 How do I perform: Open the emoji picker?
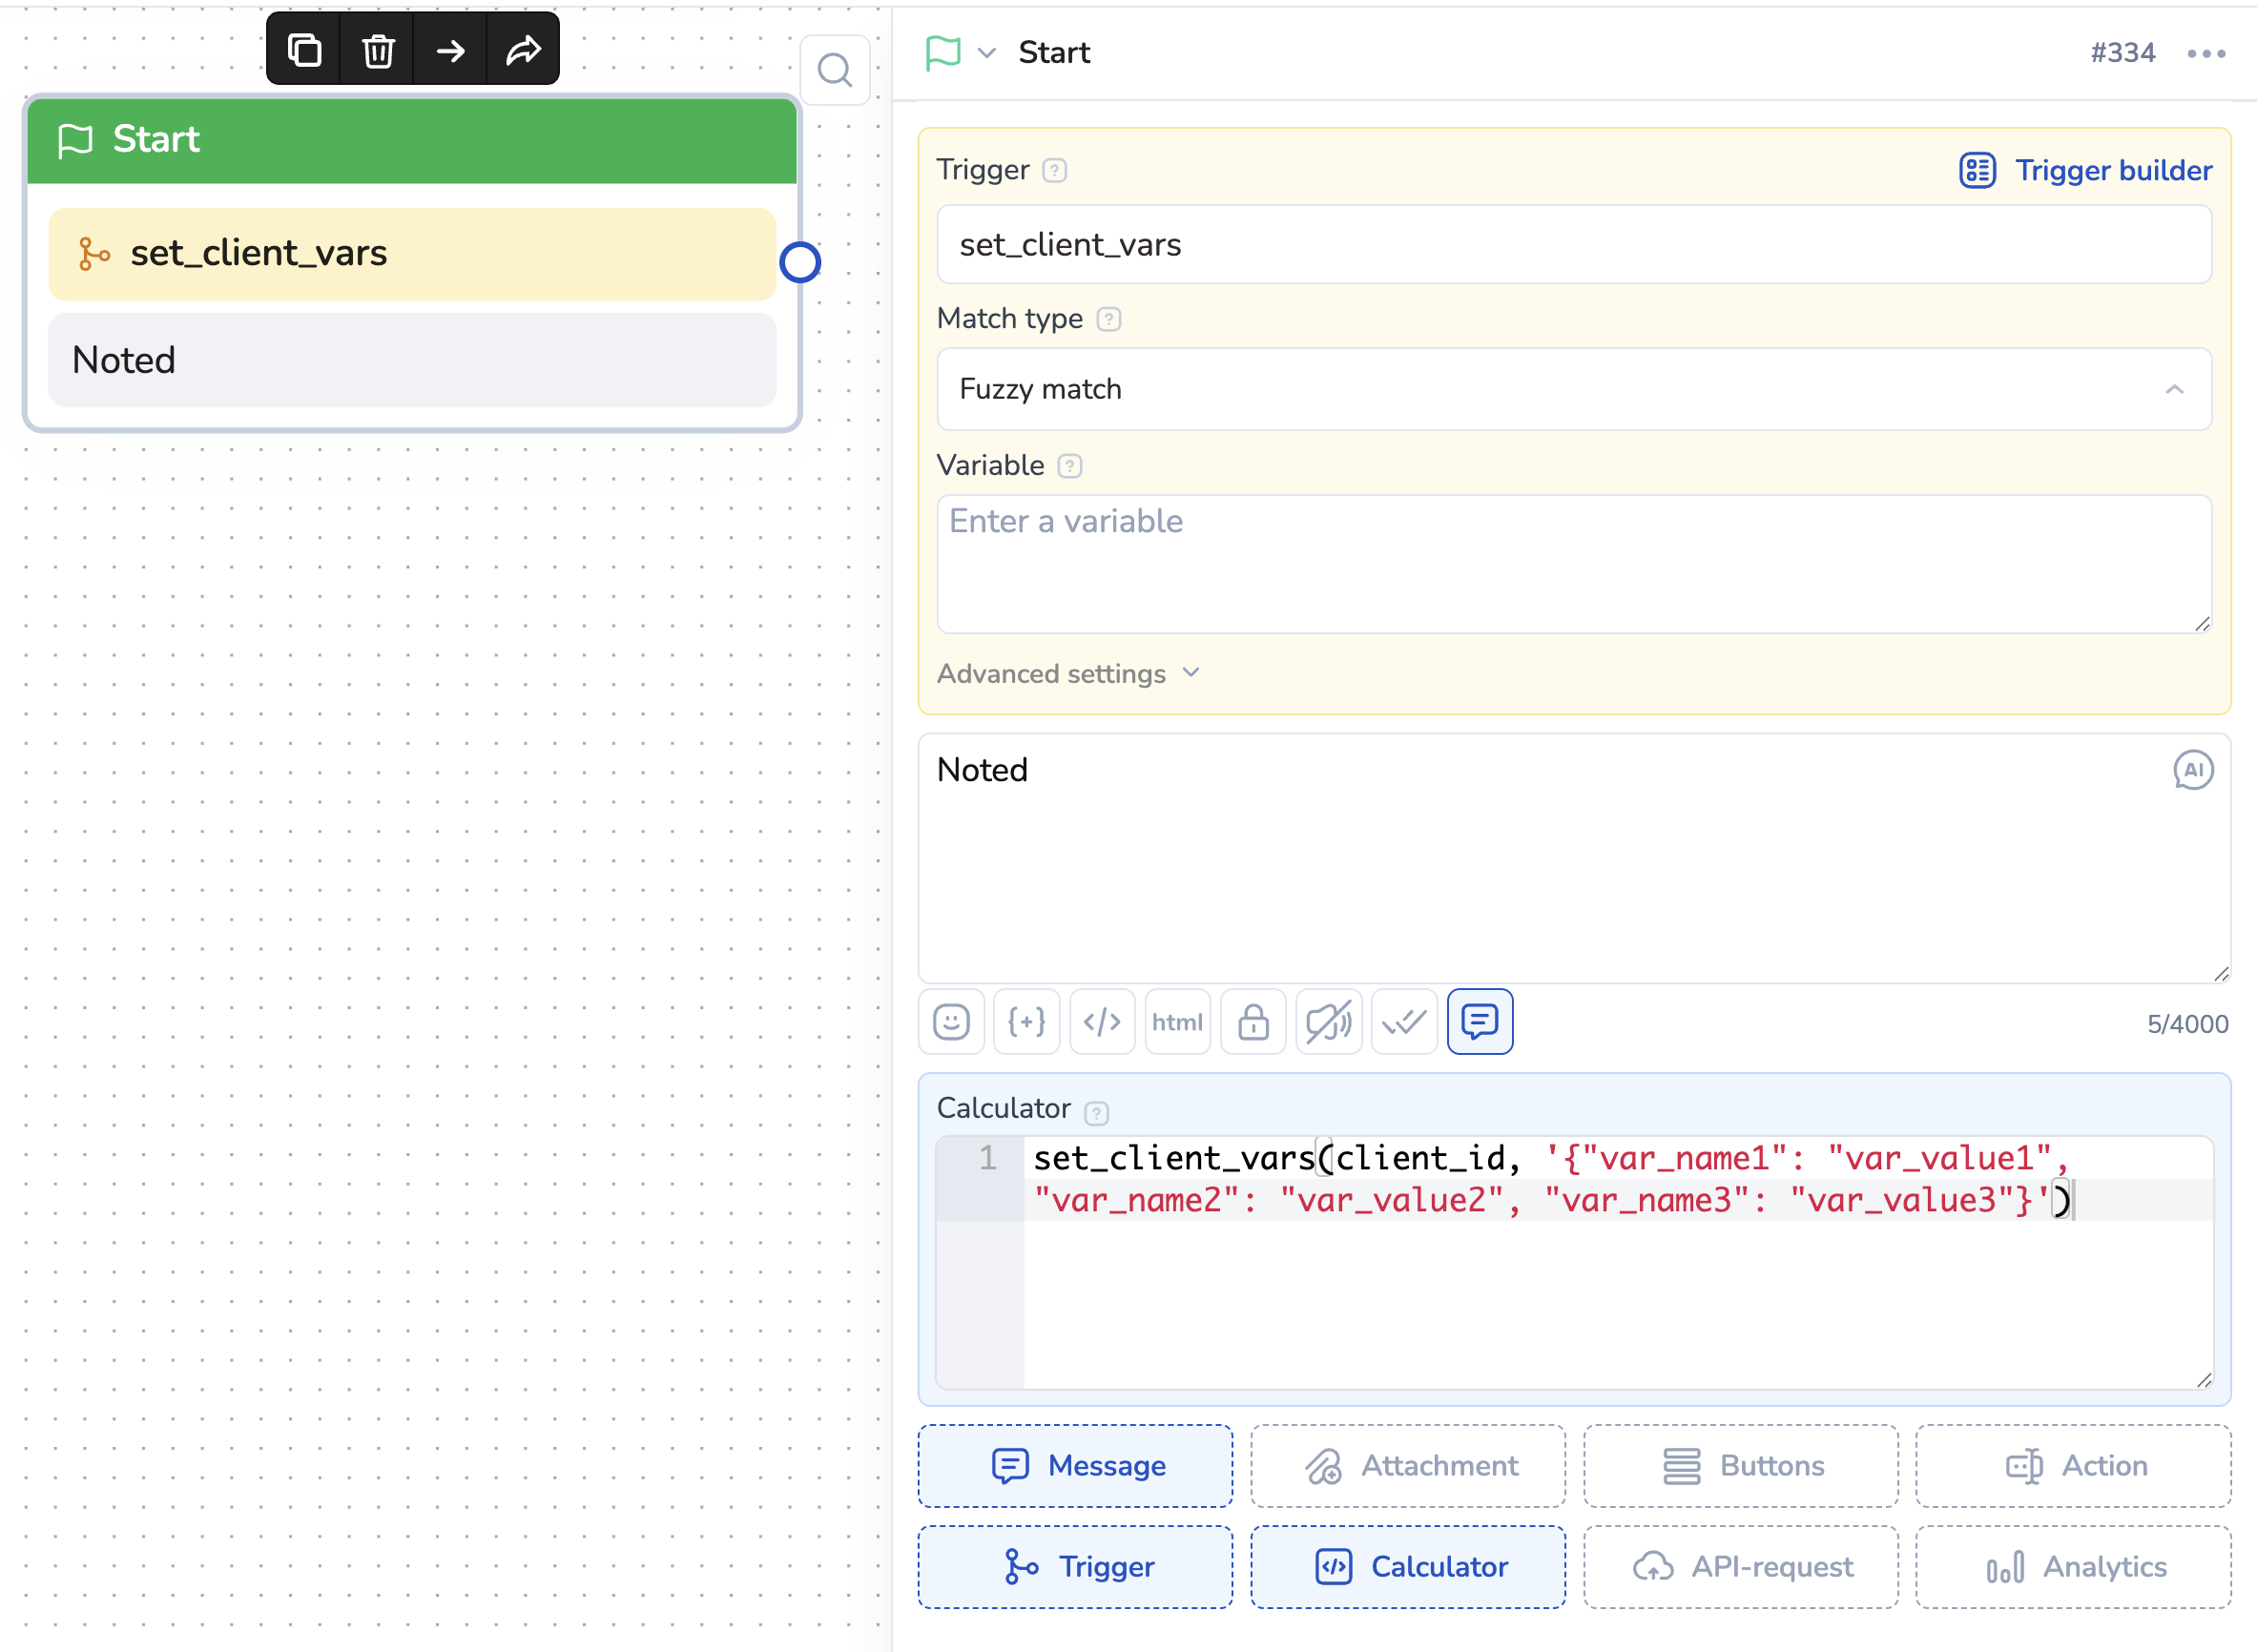pos(951,1022)
